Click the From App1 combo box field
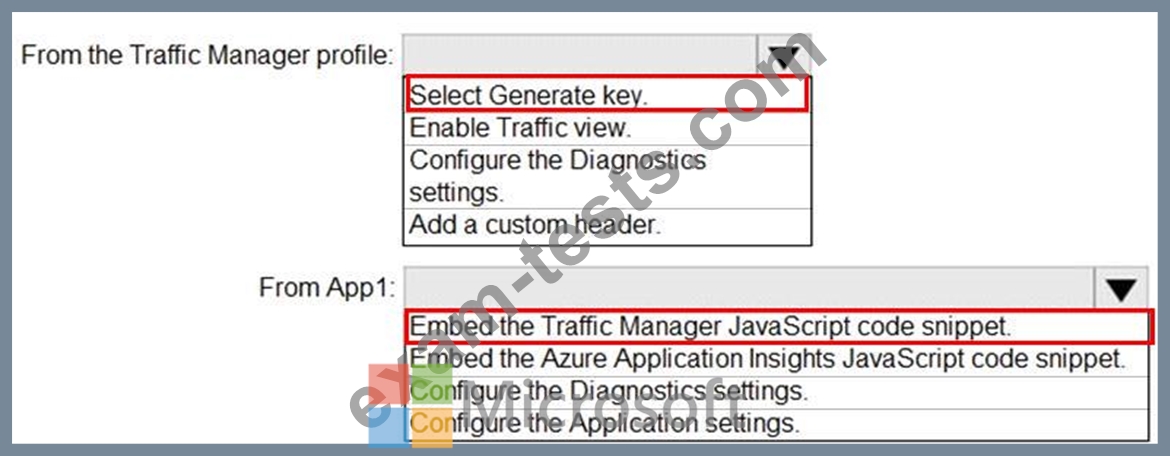The height and width of the screenshot is (456, 1170). pyautogui.click(x=749, y=289)
